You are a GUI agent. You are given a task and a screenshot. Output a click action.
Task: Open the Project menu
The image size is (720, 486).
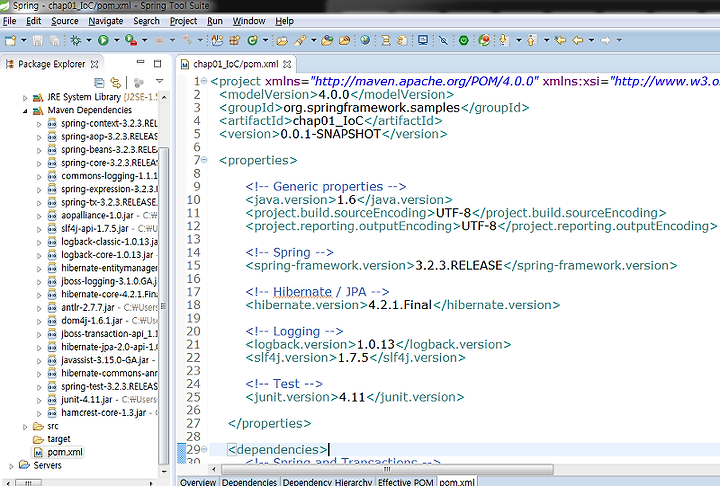(x=183, y=21)
